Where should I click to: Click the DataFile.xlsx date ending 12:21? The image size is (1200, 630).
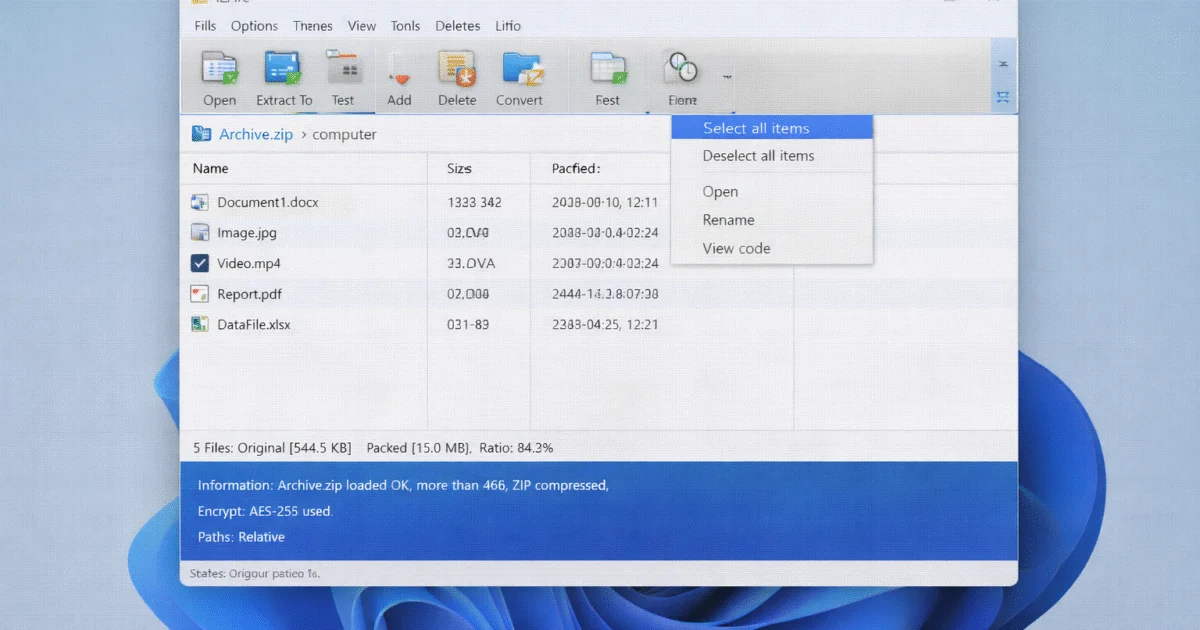[605, 324]
